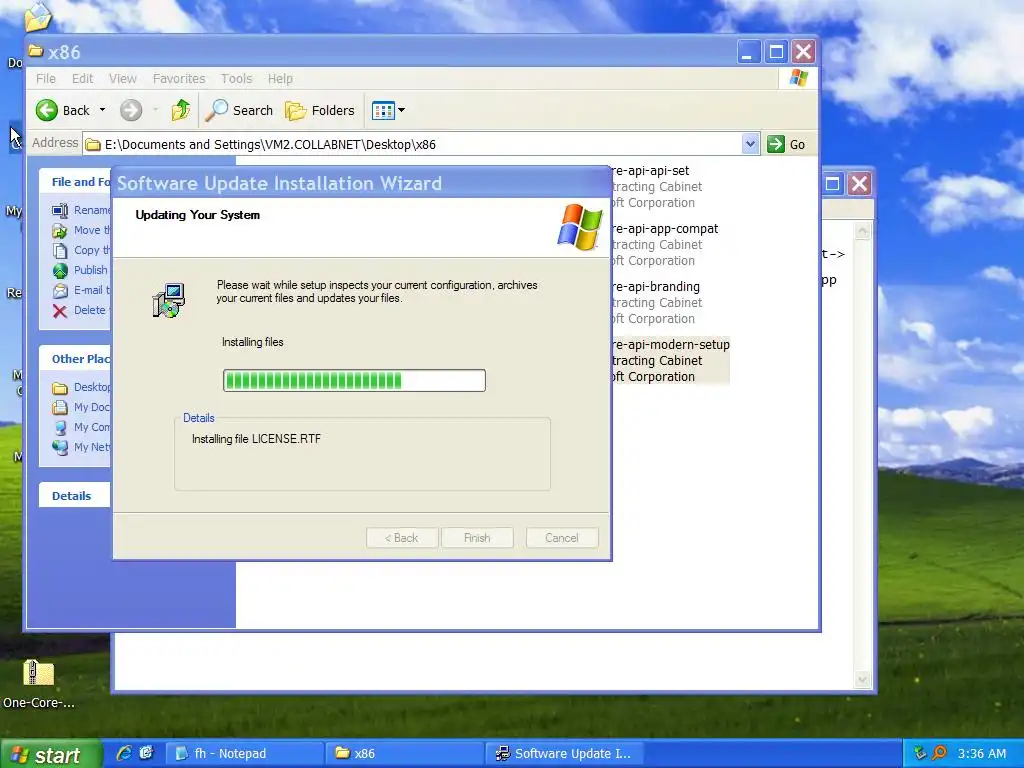Image resolution: width=1024 pixels, height=768 pixels.
Task: Click the File and Folder Tasks header
Action: click(75, 182)
